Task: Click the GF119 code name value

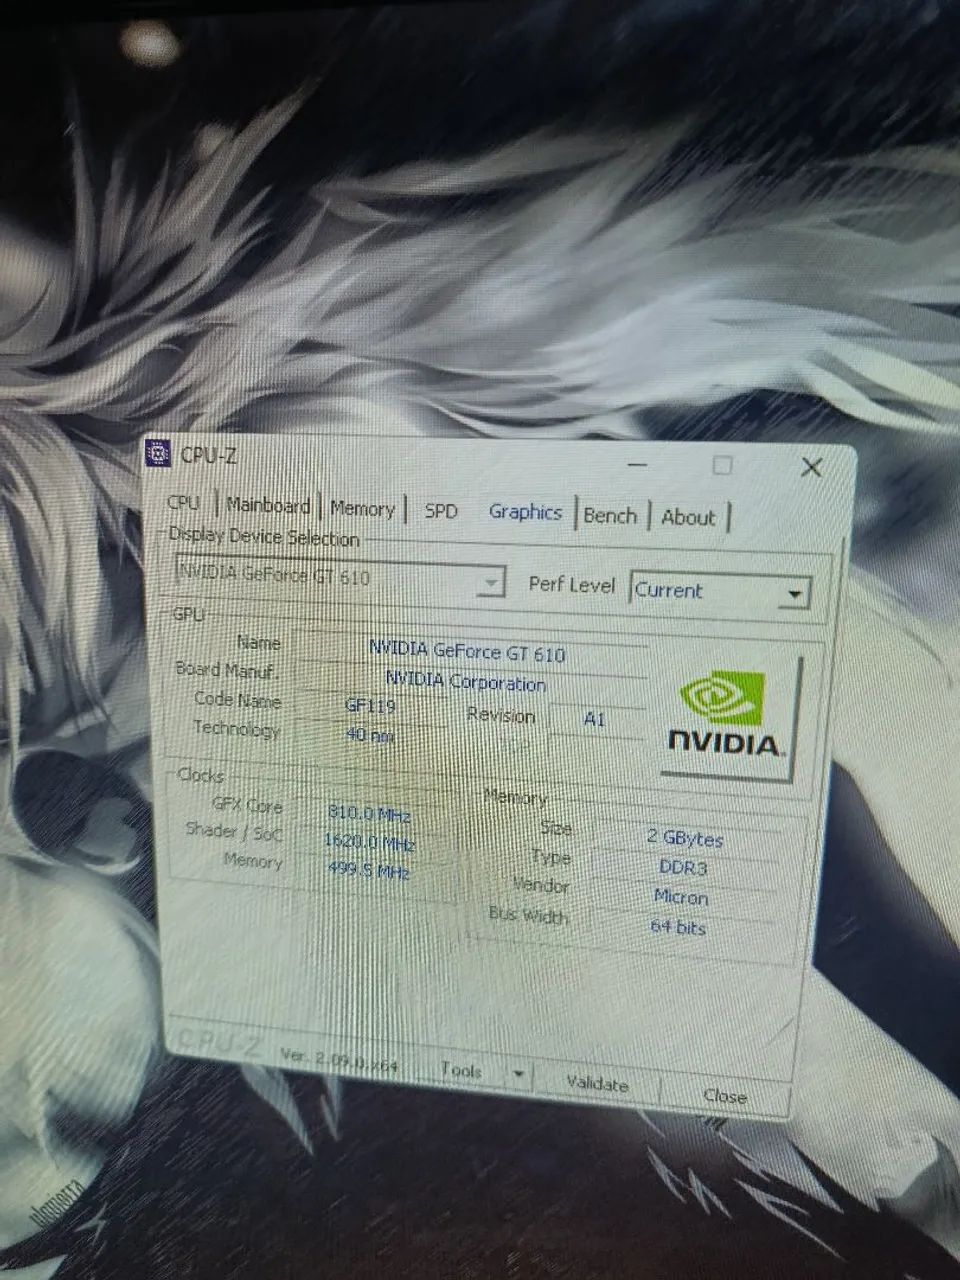Action: point(371,706)
